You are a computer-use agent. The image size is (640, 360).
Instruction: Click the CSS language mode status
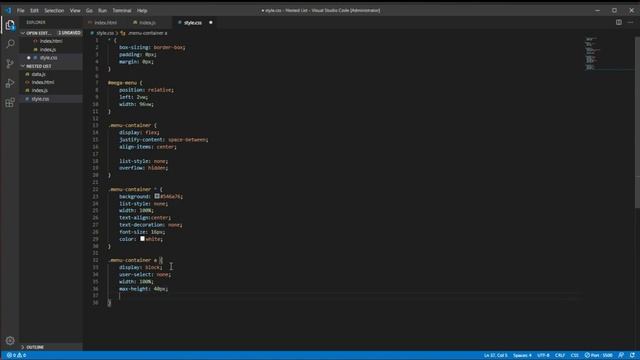574,355
